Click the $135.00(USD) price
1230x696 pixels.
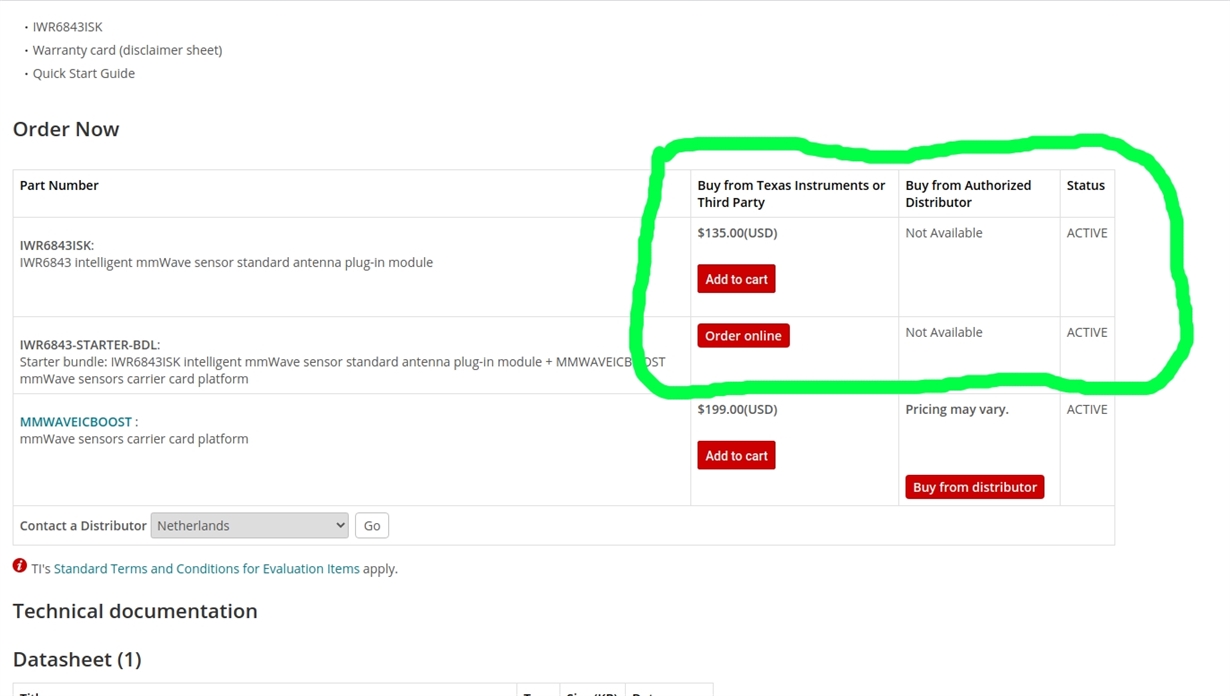pyautogui.click(x=737, y=233)
